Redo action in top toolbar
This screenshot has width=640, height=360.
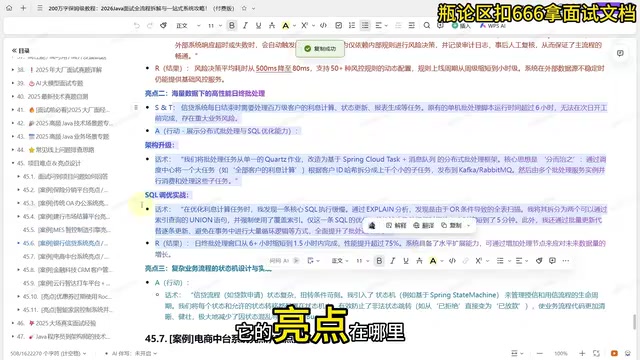pos(150,25)
